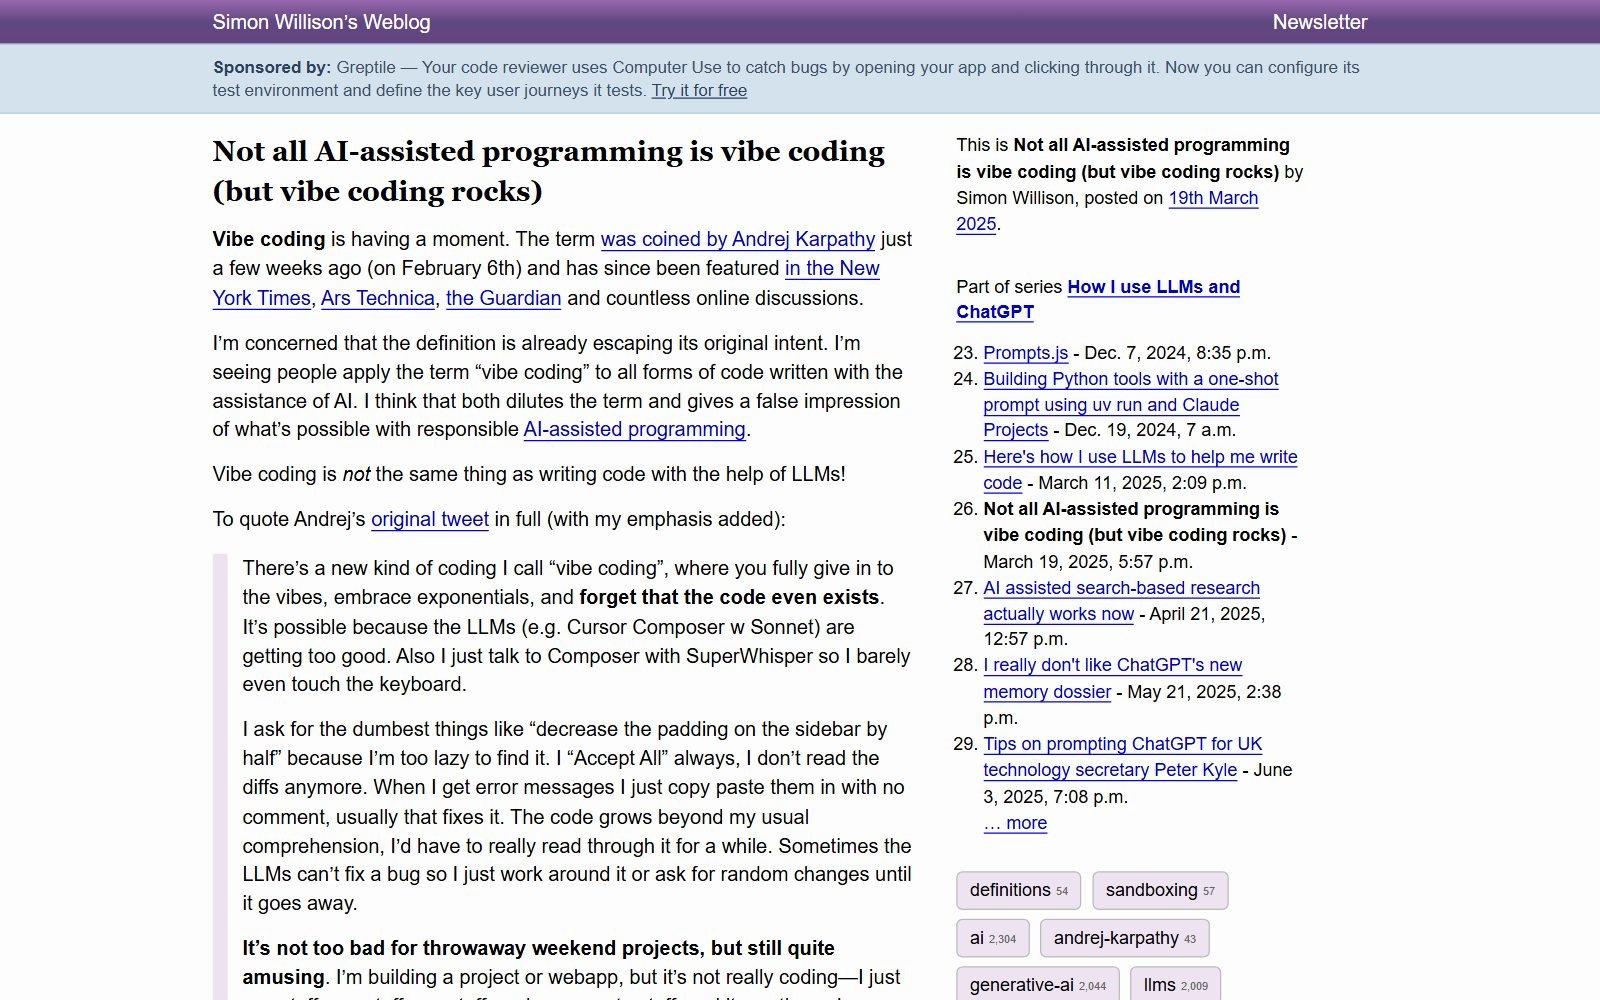Open 'the Guardian' link

pos(503,298)
